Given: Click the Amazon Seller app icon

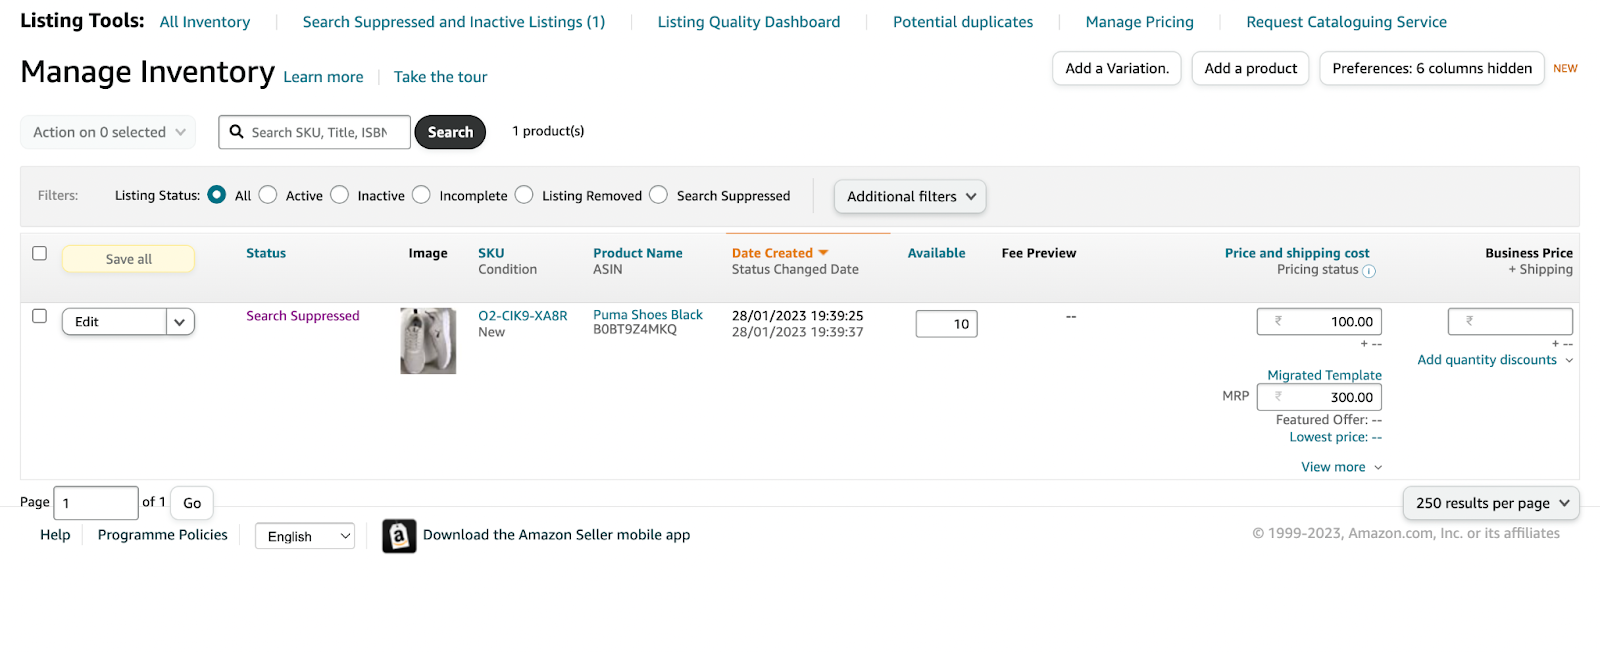Looking at the screenshot, I should [x=399, y=536].
